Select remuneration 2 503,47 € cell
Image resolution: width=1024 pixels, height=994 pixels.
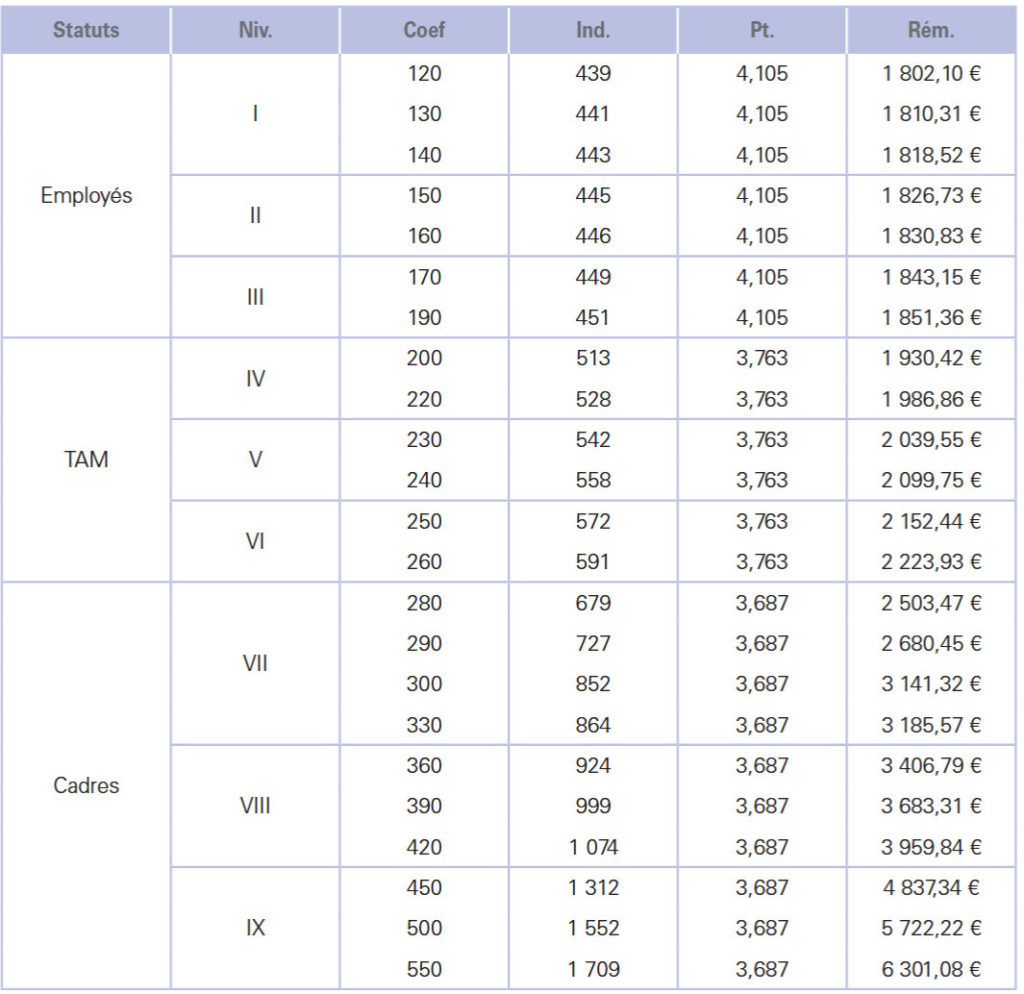931,603
